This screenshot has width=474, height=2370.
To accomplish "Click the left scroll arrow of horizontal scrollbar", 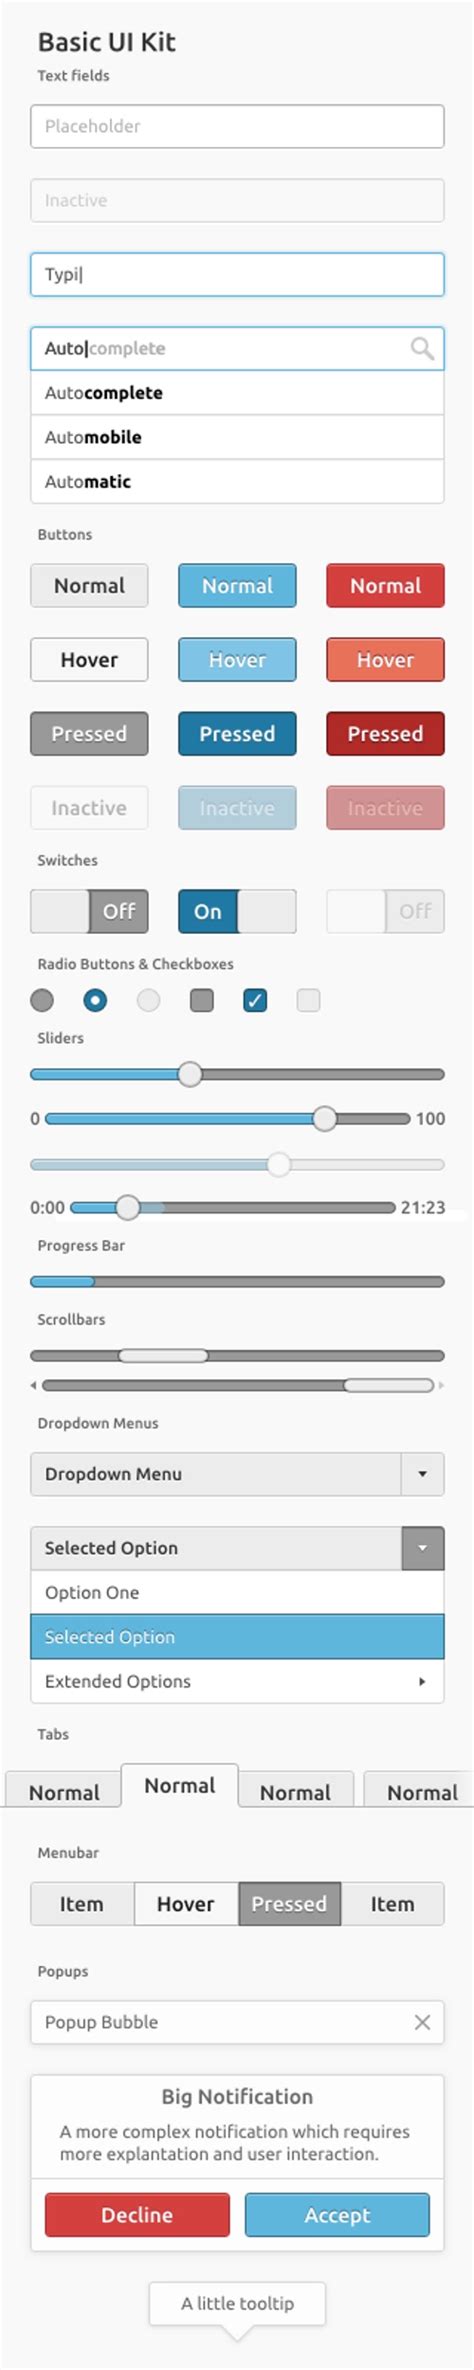I will pos(34,1385).
